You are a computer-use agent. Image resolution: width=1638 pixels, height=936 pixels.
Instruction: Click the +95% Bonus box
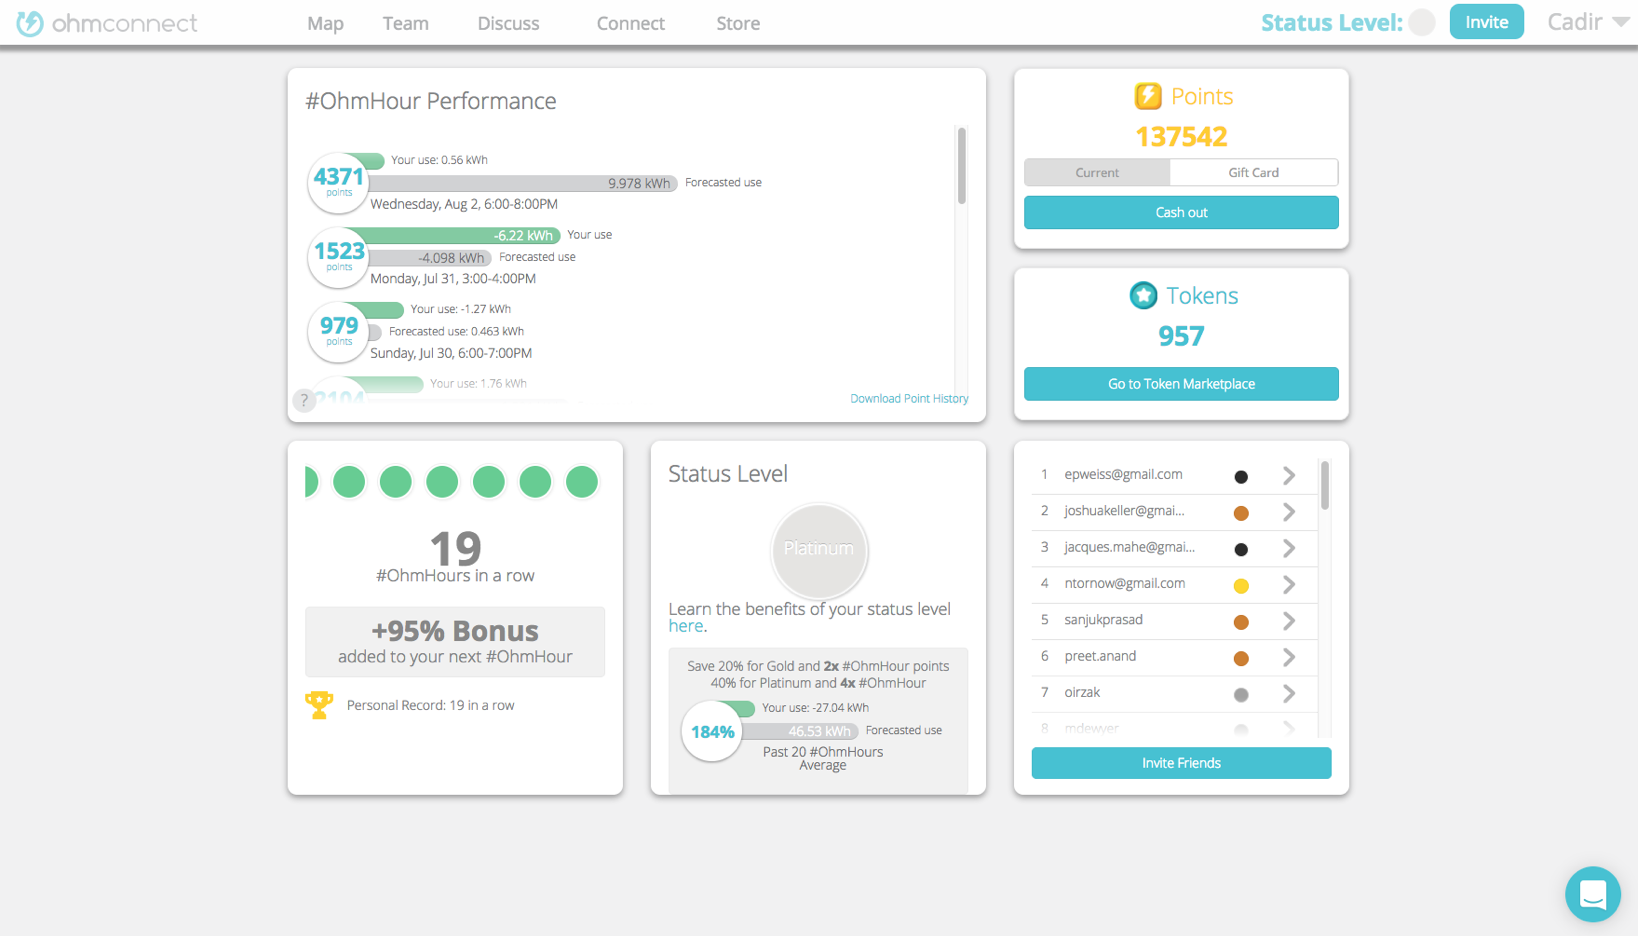click(x=455, y=642)
